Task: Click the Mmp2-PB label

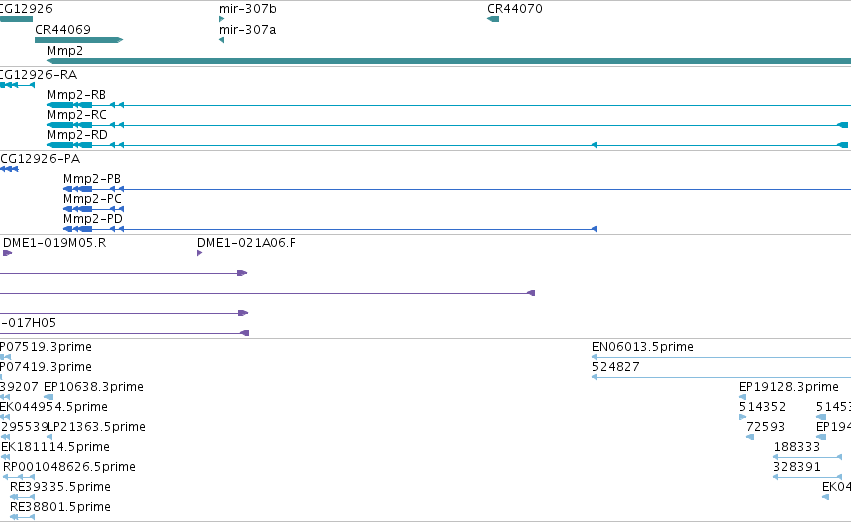Action: tap(92, 179)
